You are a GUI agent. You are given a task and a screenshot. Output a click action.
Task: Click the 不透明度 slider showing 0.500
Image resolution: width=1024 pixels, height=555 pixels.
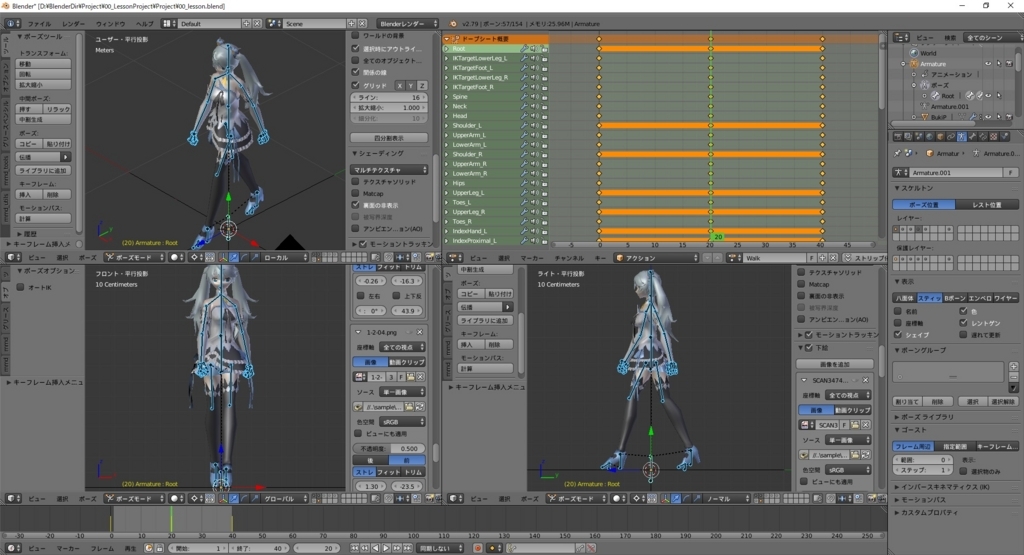388,448
